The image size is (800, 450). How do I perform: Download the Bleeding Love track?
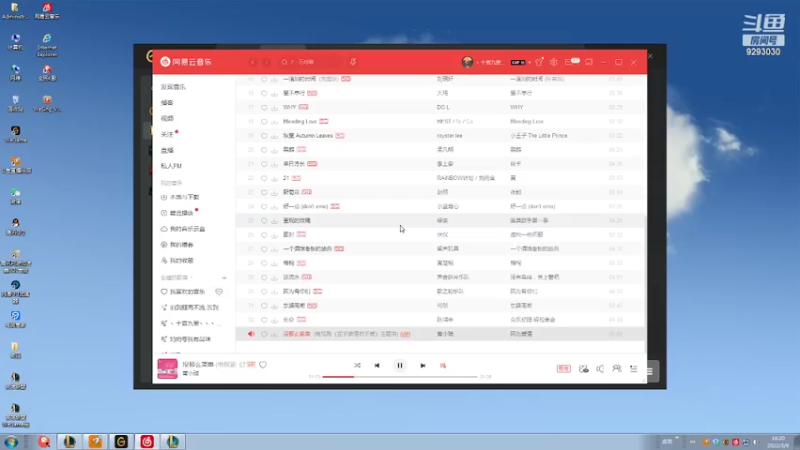point(274,121)
